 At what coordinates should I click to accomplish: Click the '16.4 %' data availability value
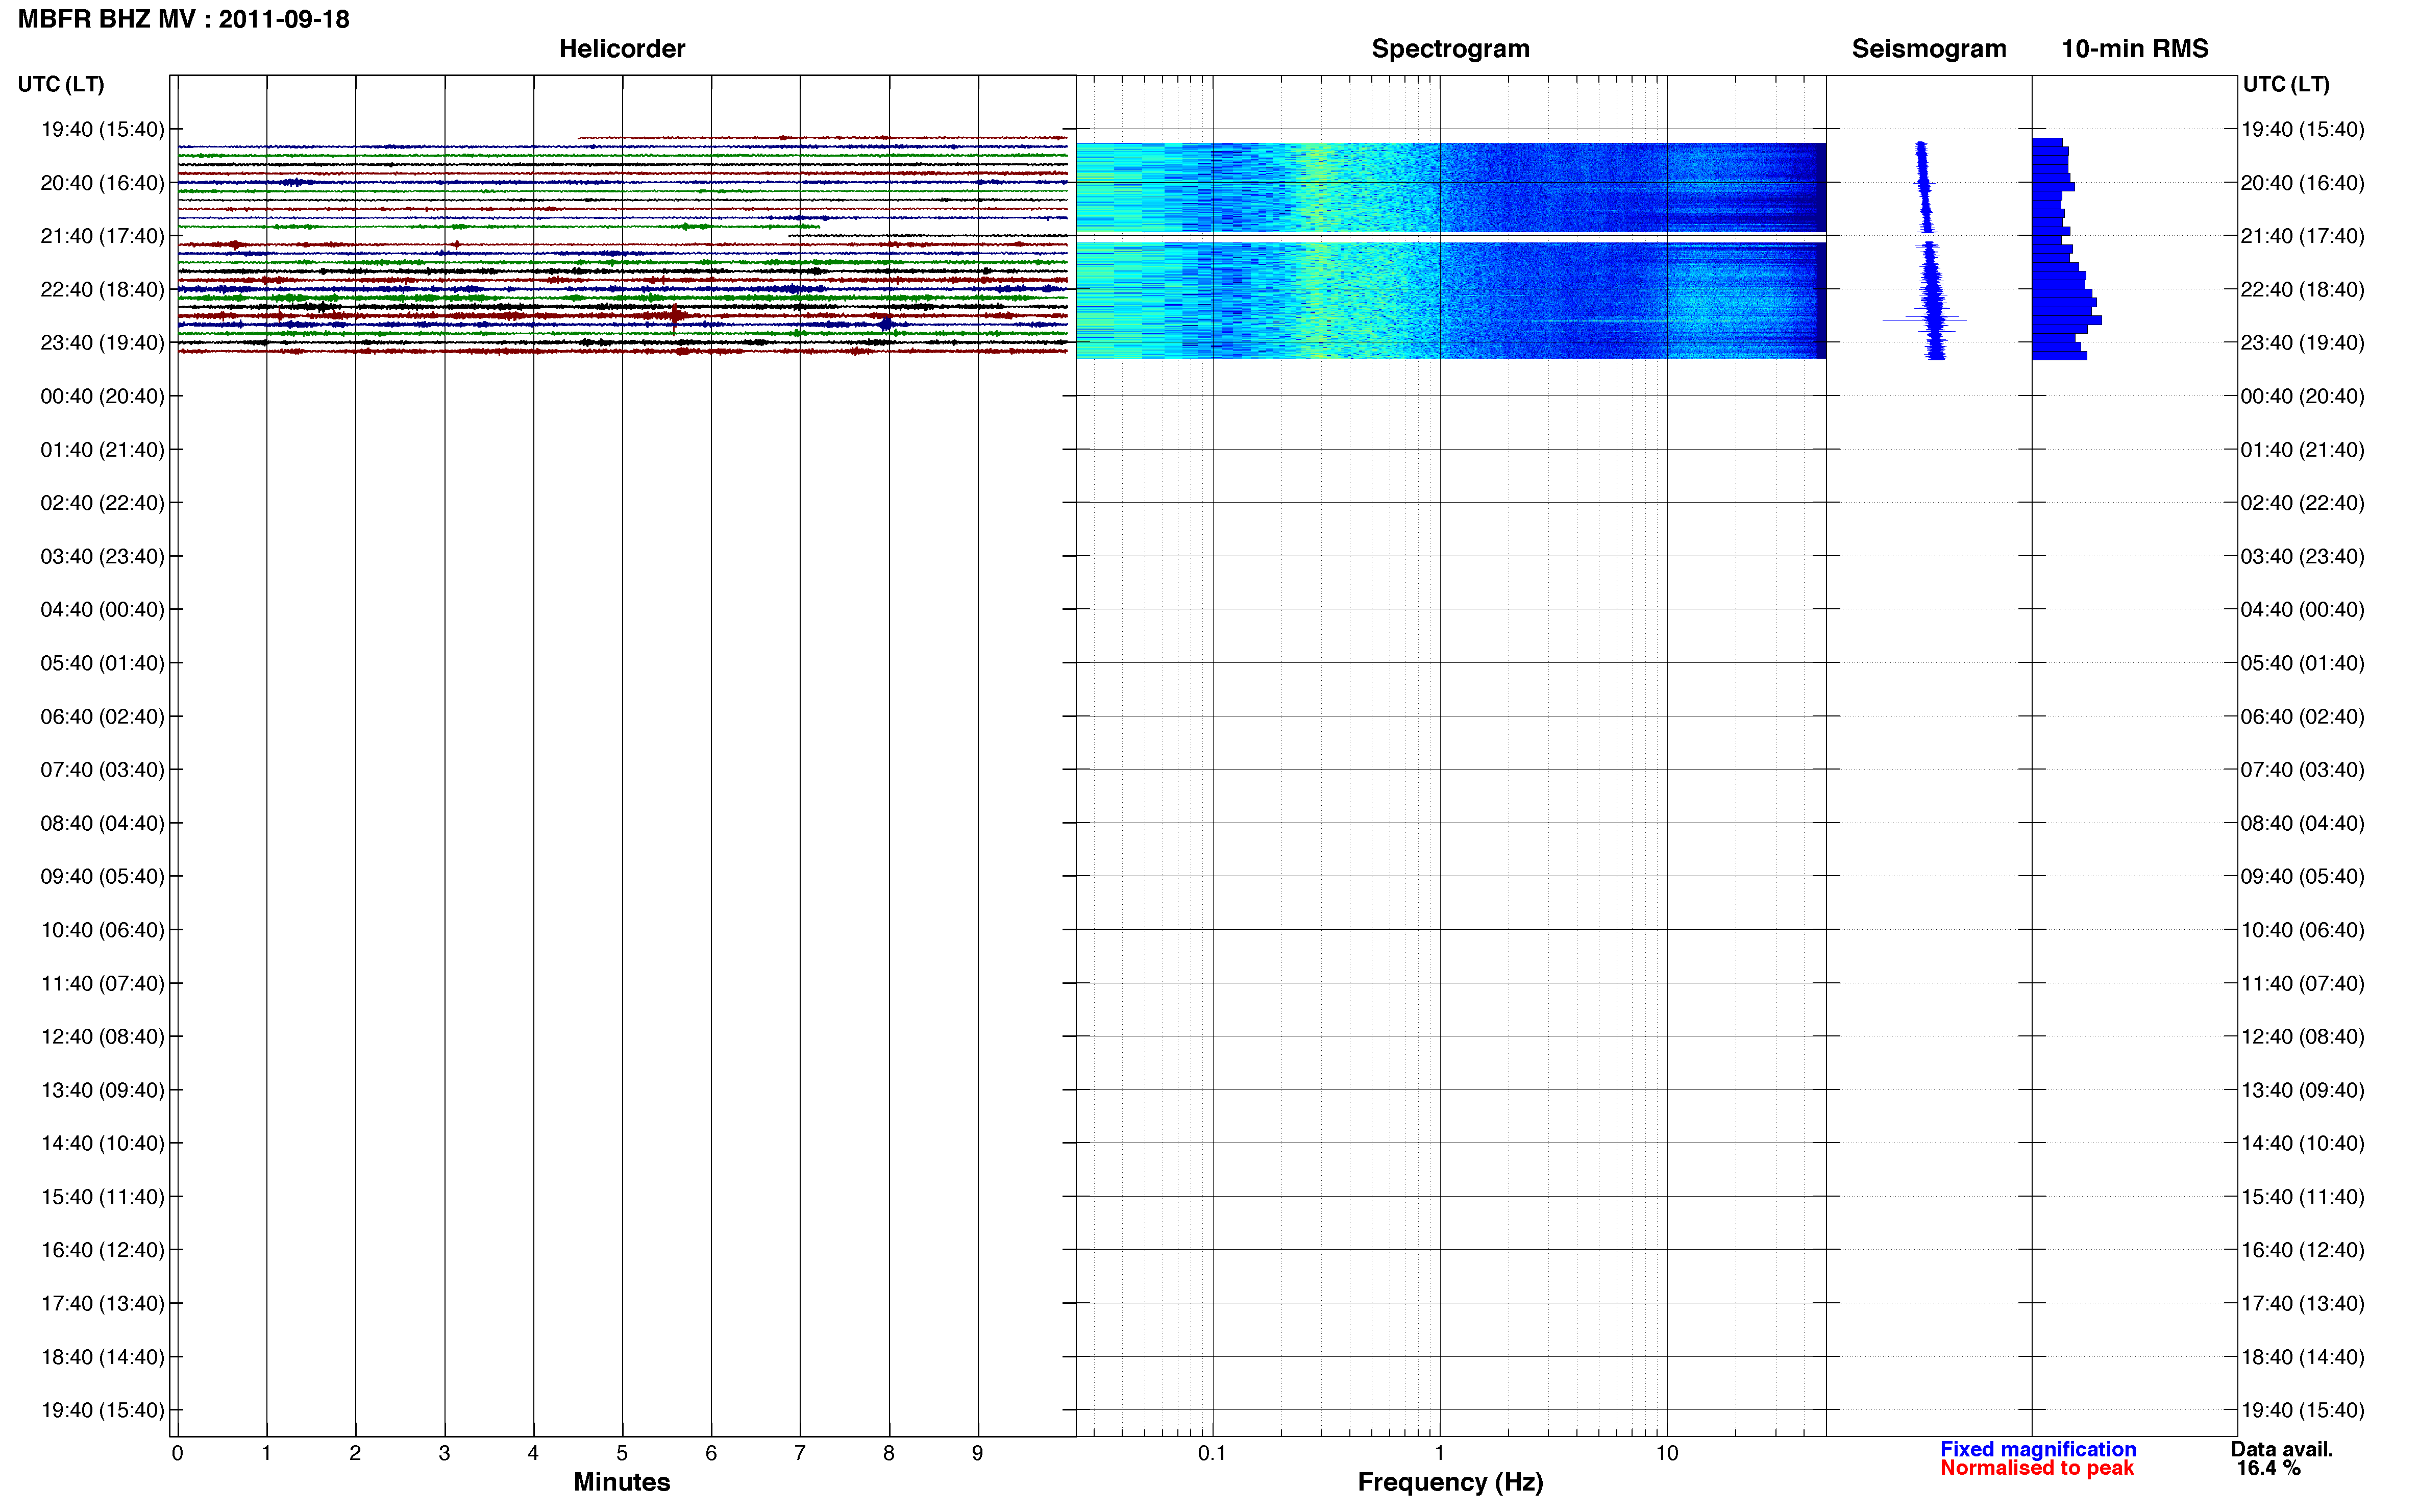[2269, 1468]
